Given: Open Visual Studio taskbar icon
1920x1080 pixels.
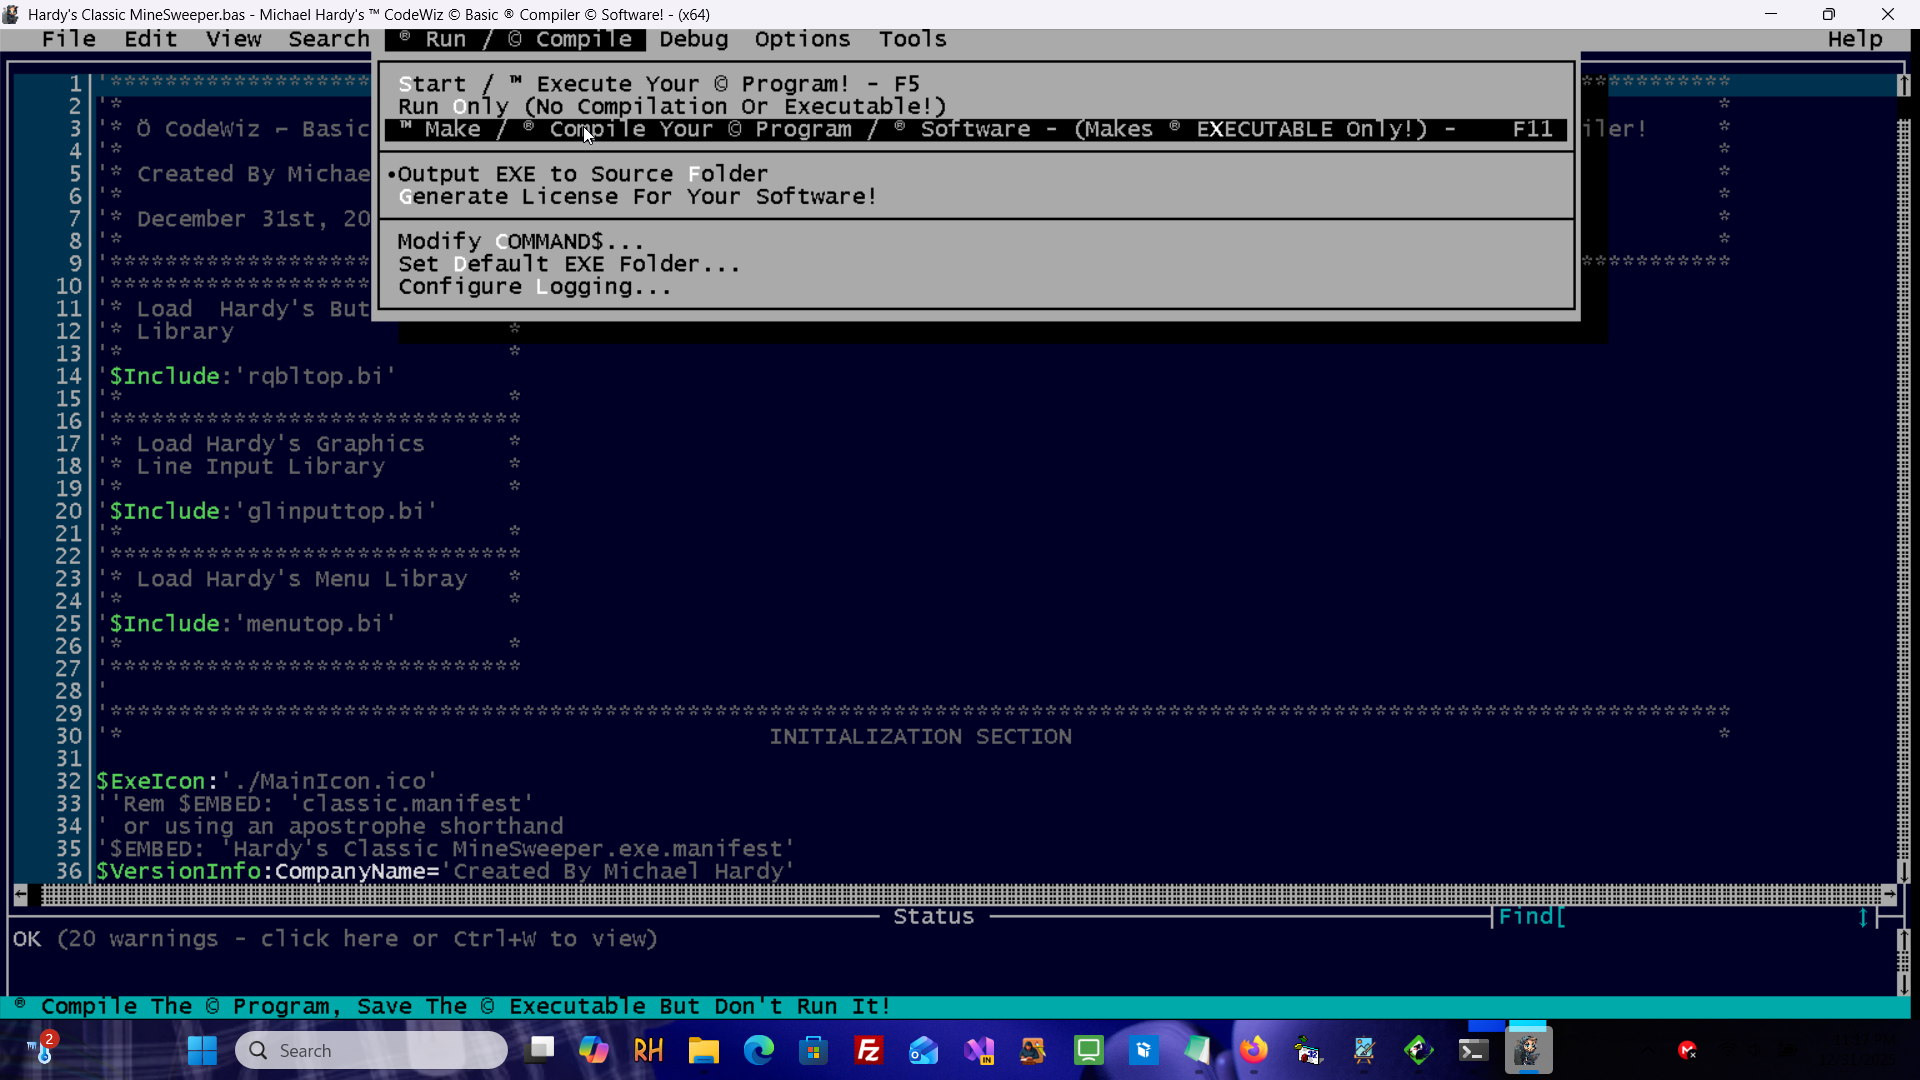Looking at the screenshot, I should [979, 1050].
